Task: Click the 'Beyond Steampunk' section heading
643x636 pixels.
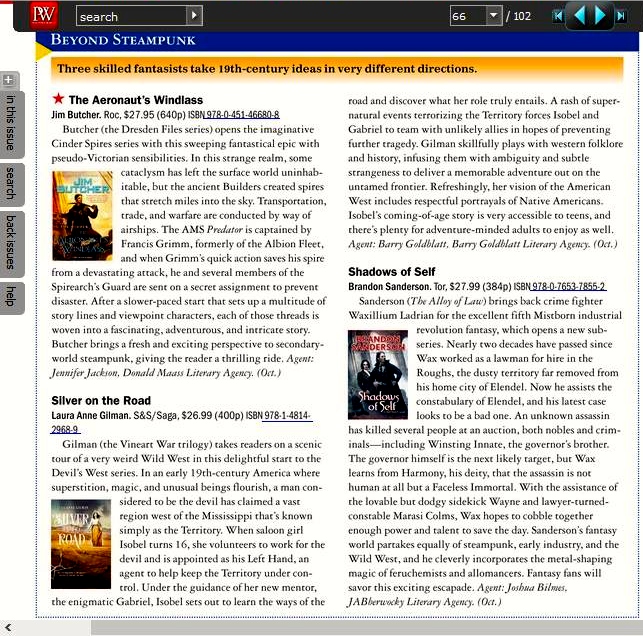Action: [123, 40]
